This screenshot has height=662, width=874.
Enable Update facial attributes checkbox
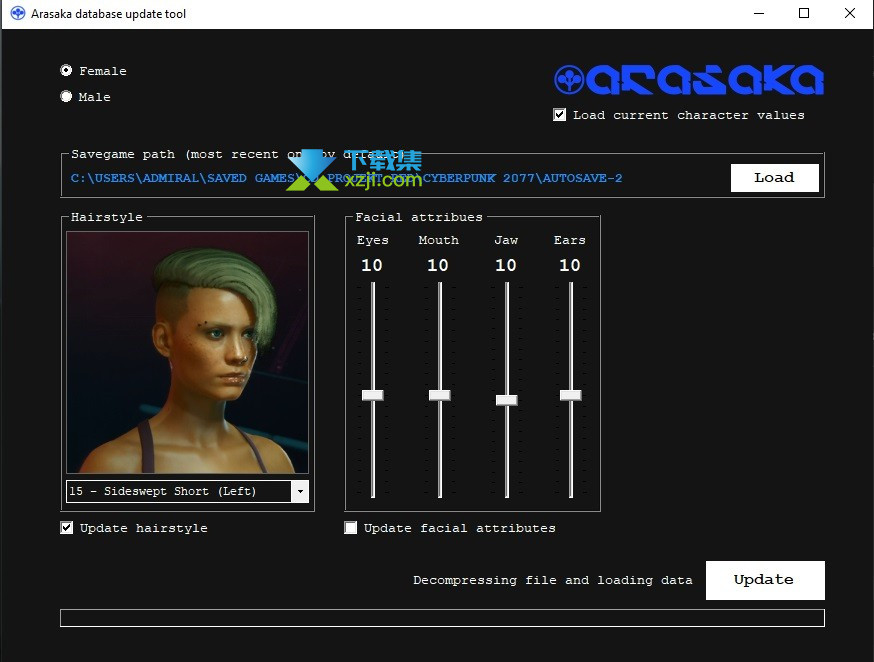(x=351, y=528)
